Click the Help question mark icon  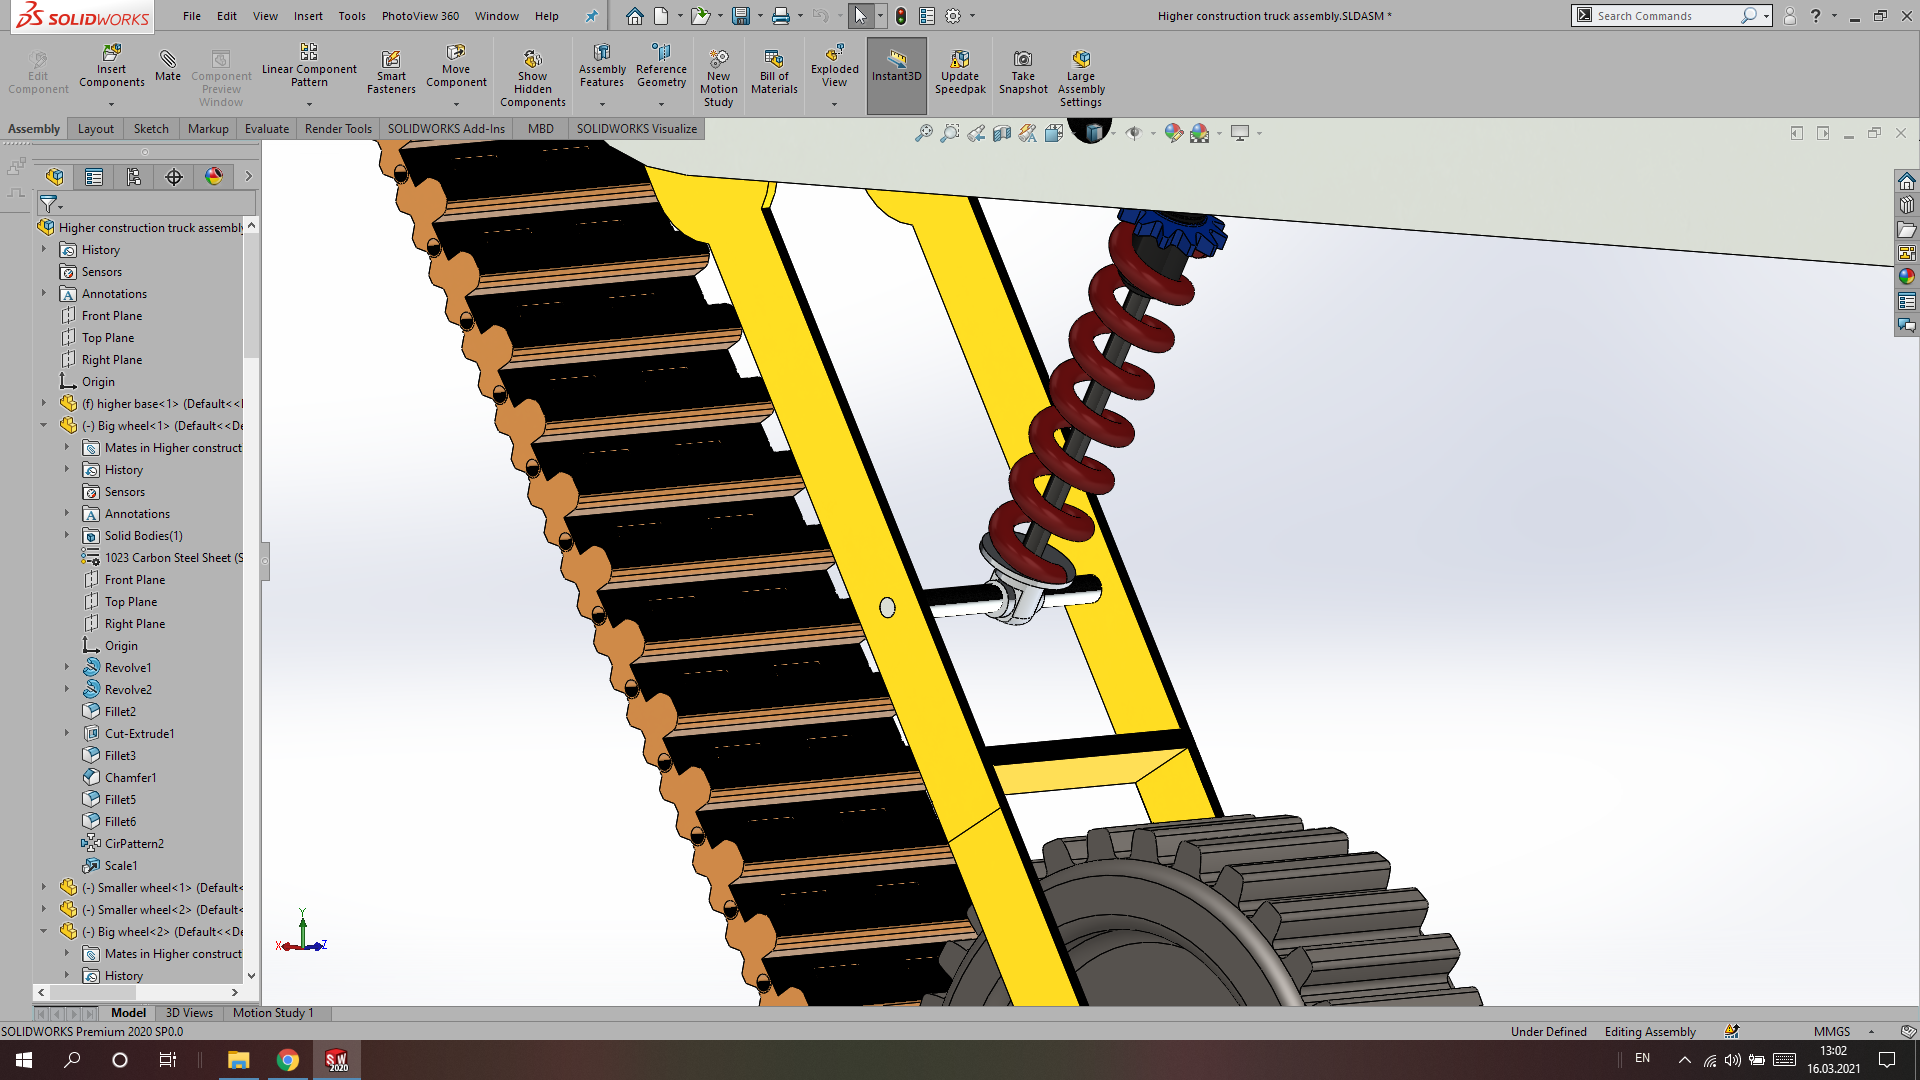tap(1815, 16)
